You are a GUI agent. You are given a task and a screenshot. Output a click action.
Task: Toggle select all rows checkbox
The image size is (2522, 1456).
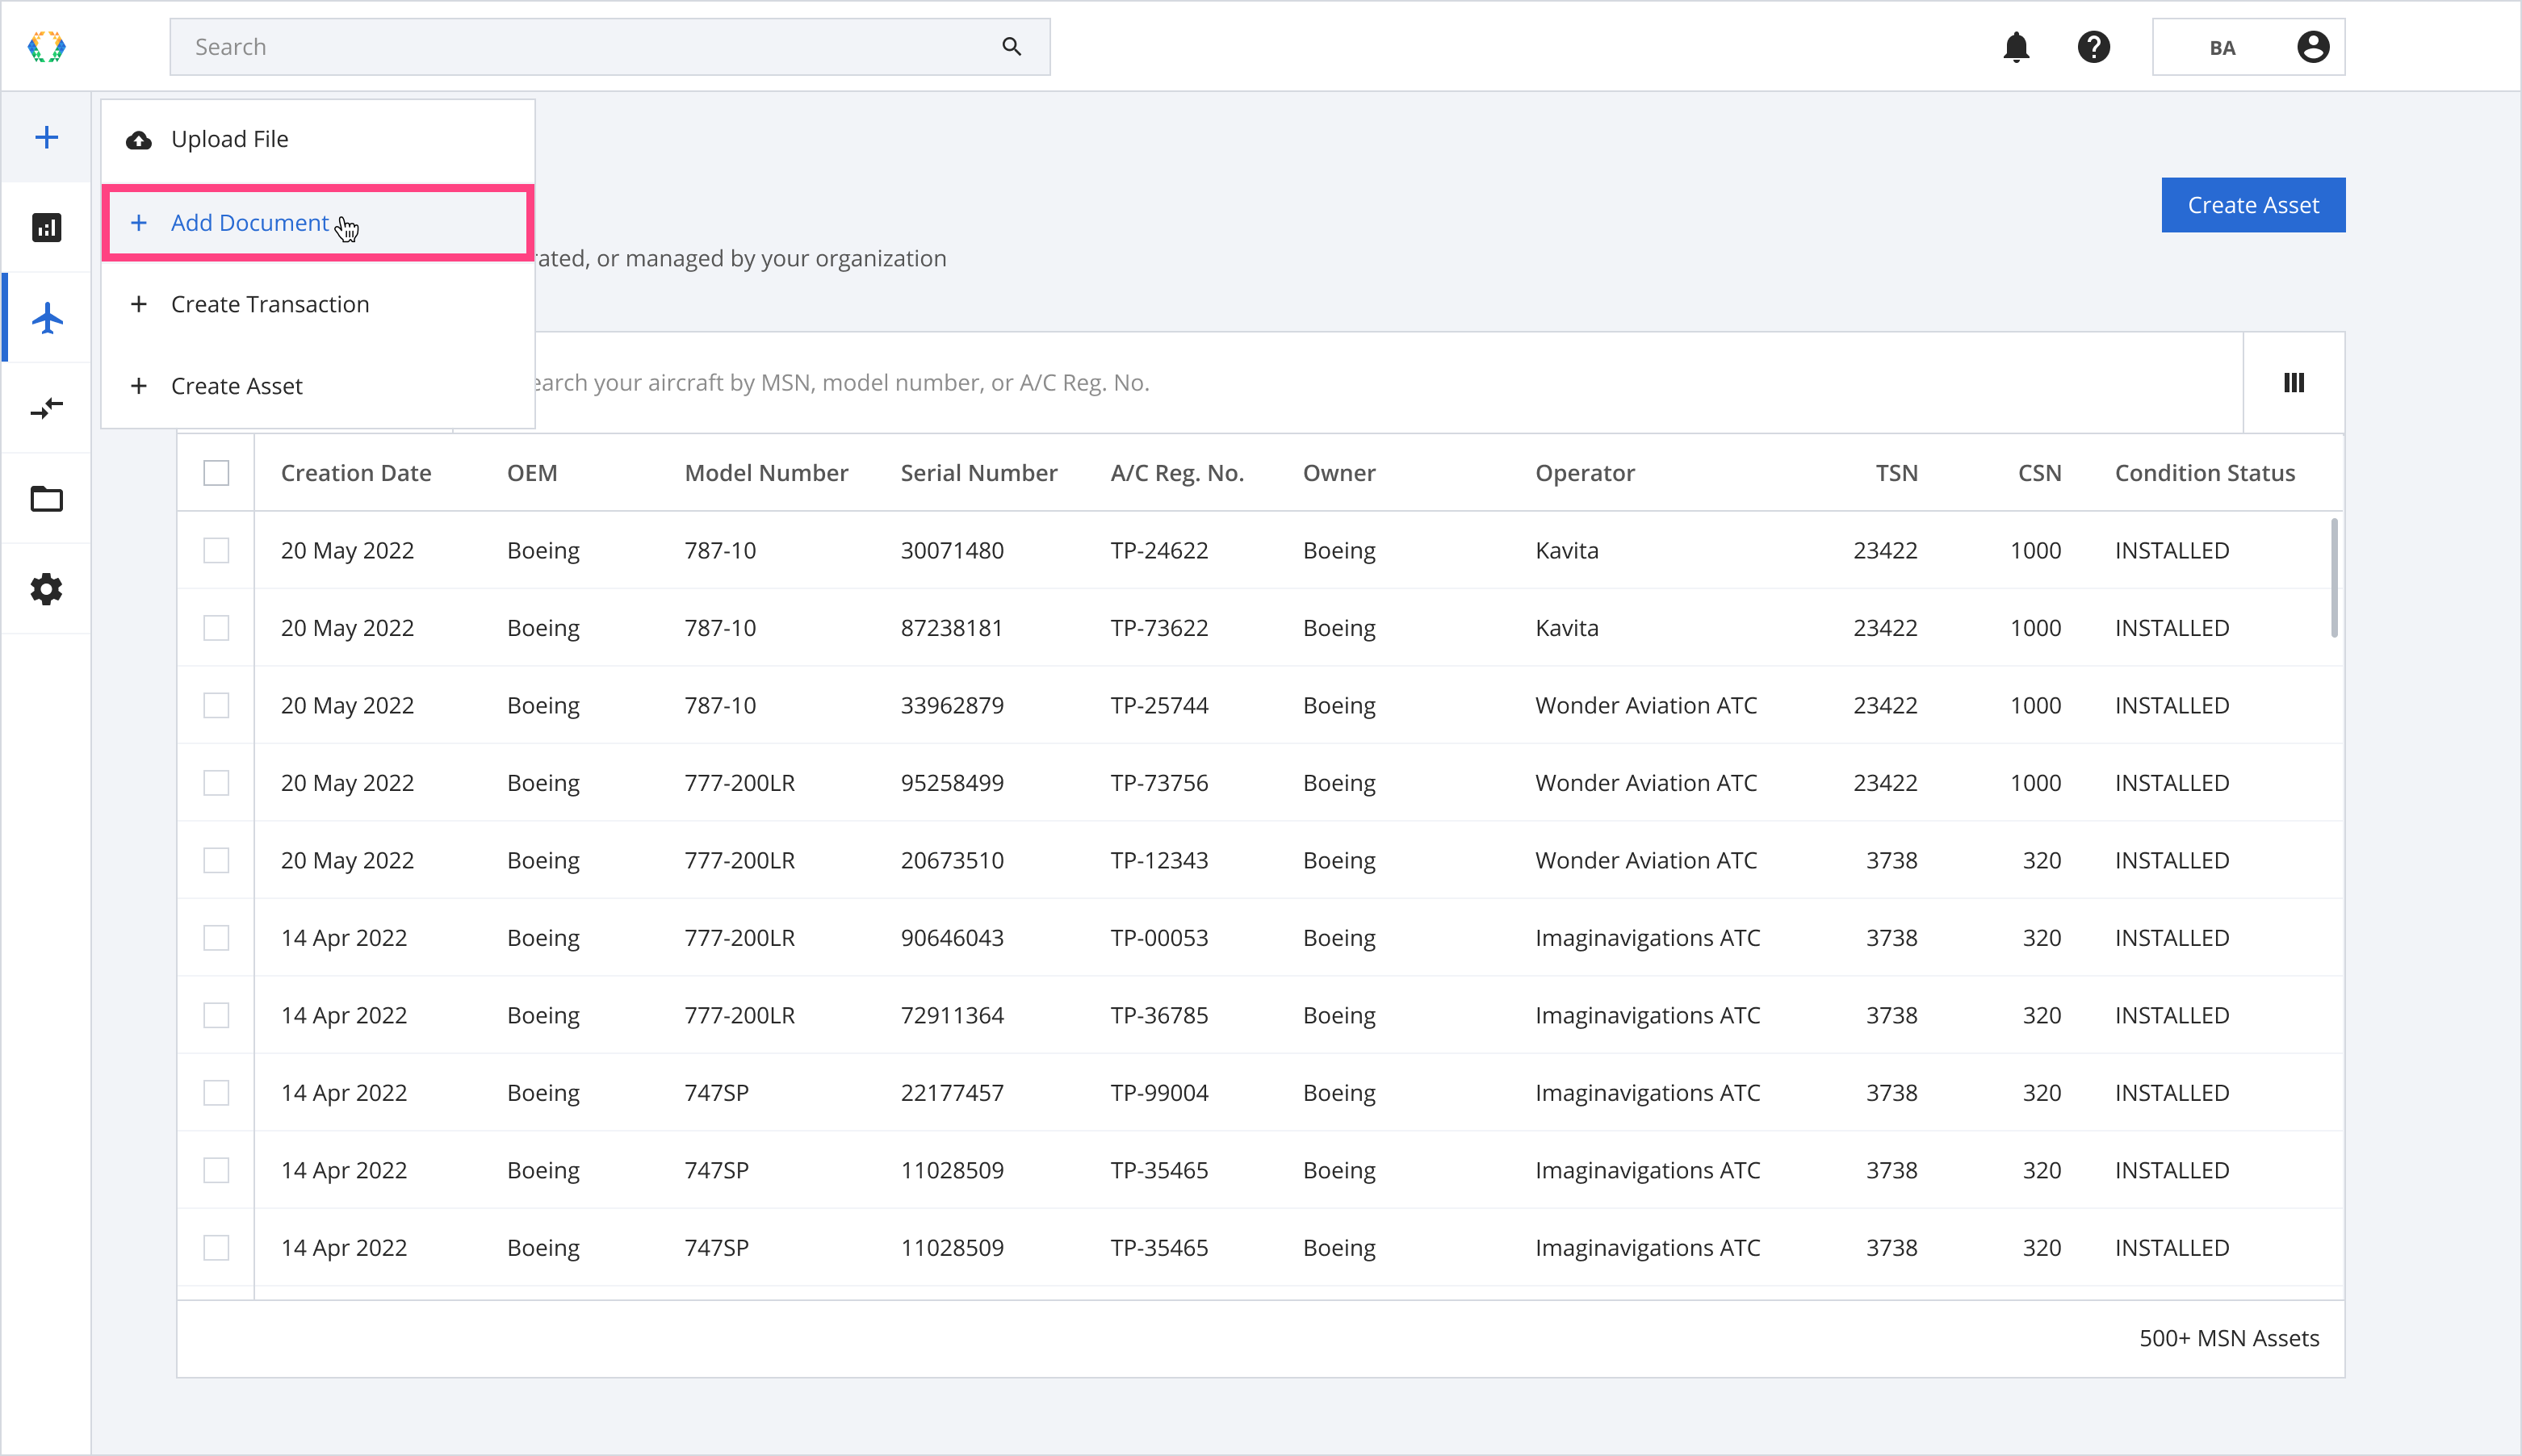tap(215, 471)
